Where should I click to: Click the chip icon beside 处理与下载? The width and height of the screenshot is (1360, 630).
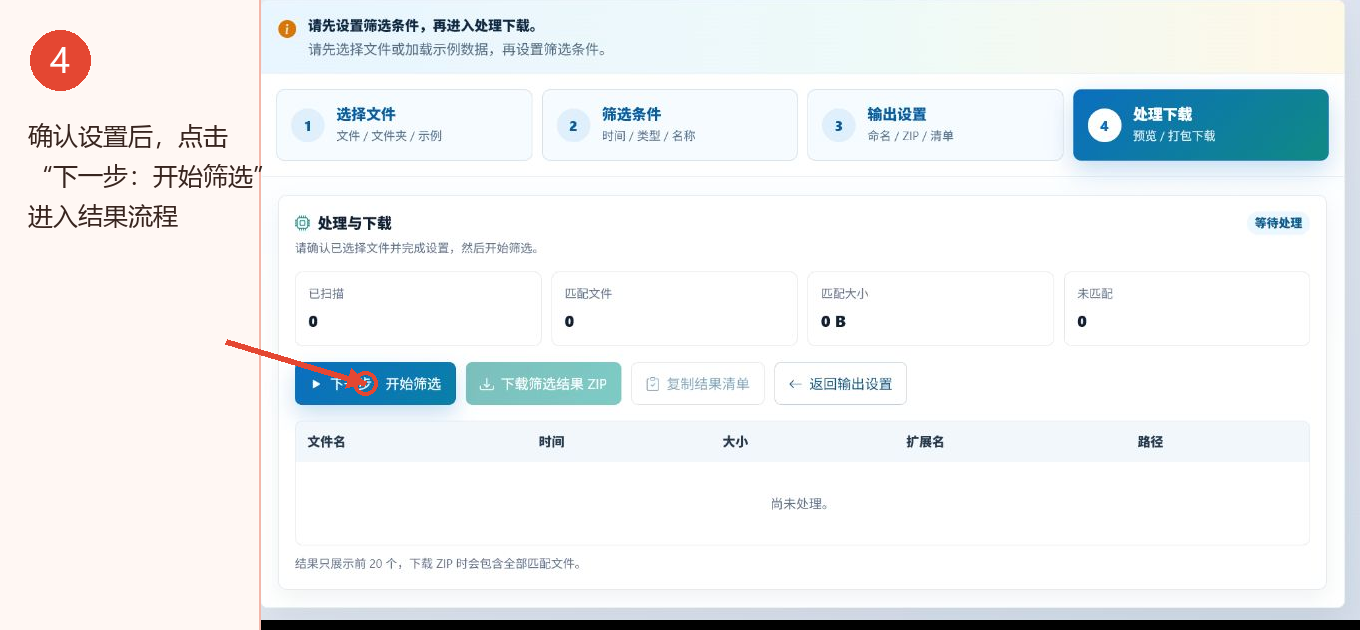(302, 223)
